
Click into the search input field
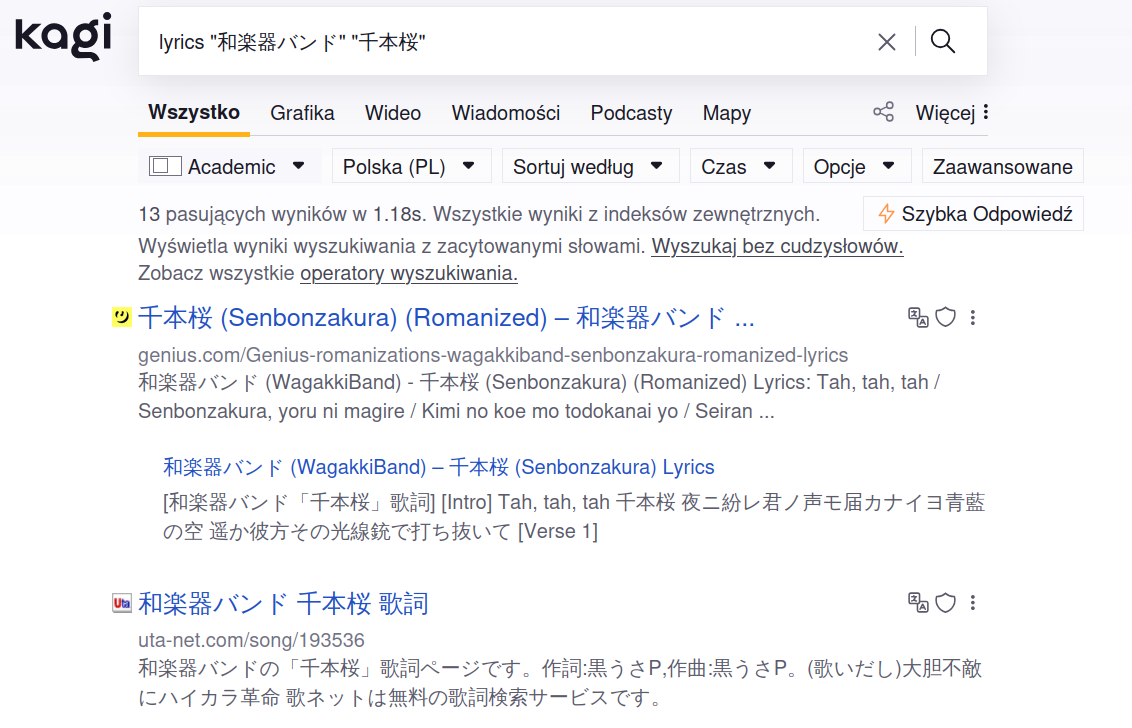(500, 42)
